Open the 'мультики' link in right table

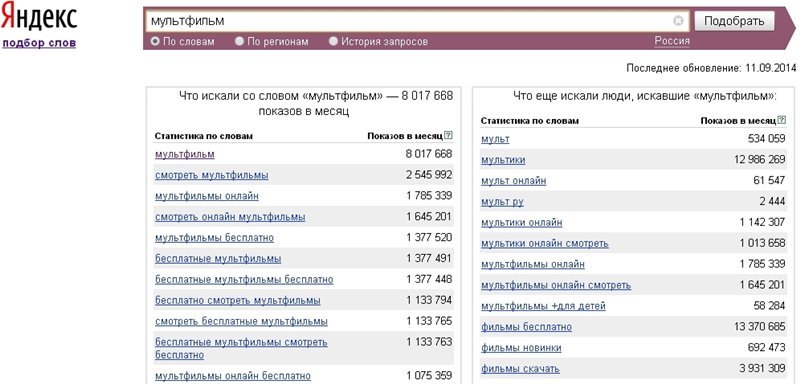(x=503, y=160)
